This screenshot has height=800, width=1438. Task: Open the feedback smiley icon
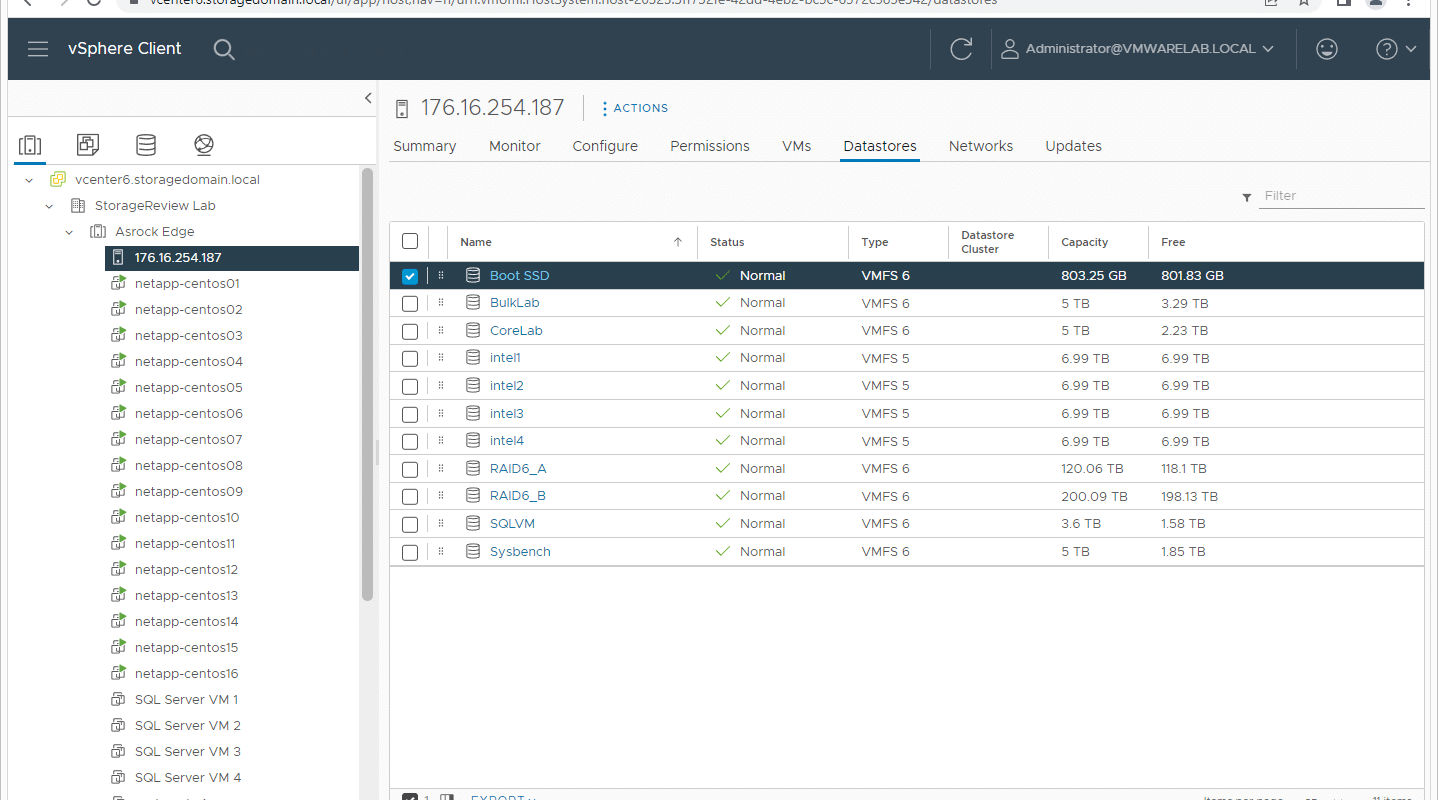[1327, 49]
